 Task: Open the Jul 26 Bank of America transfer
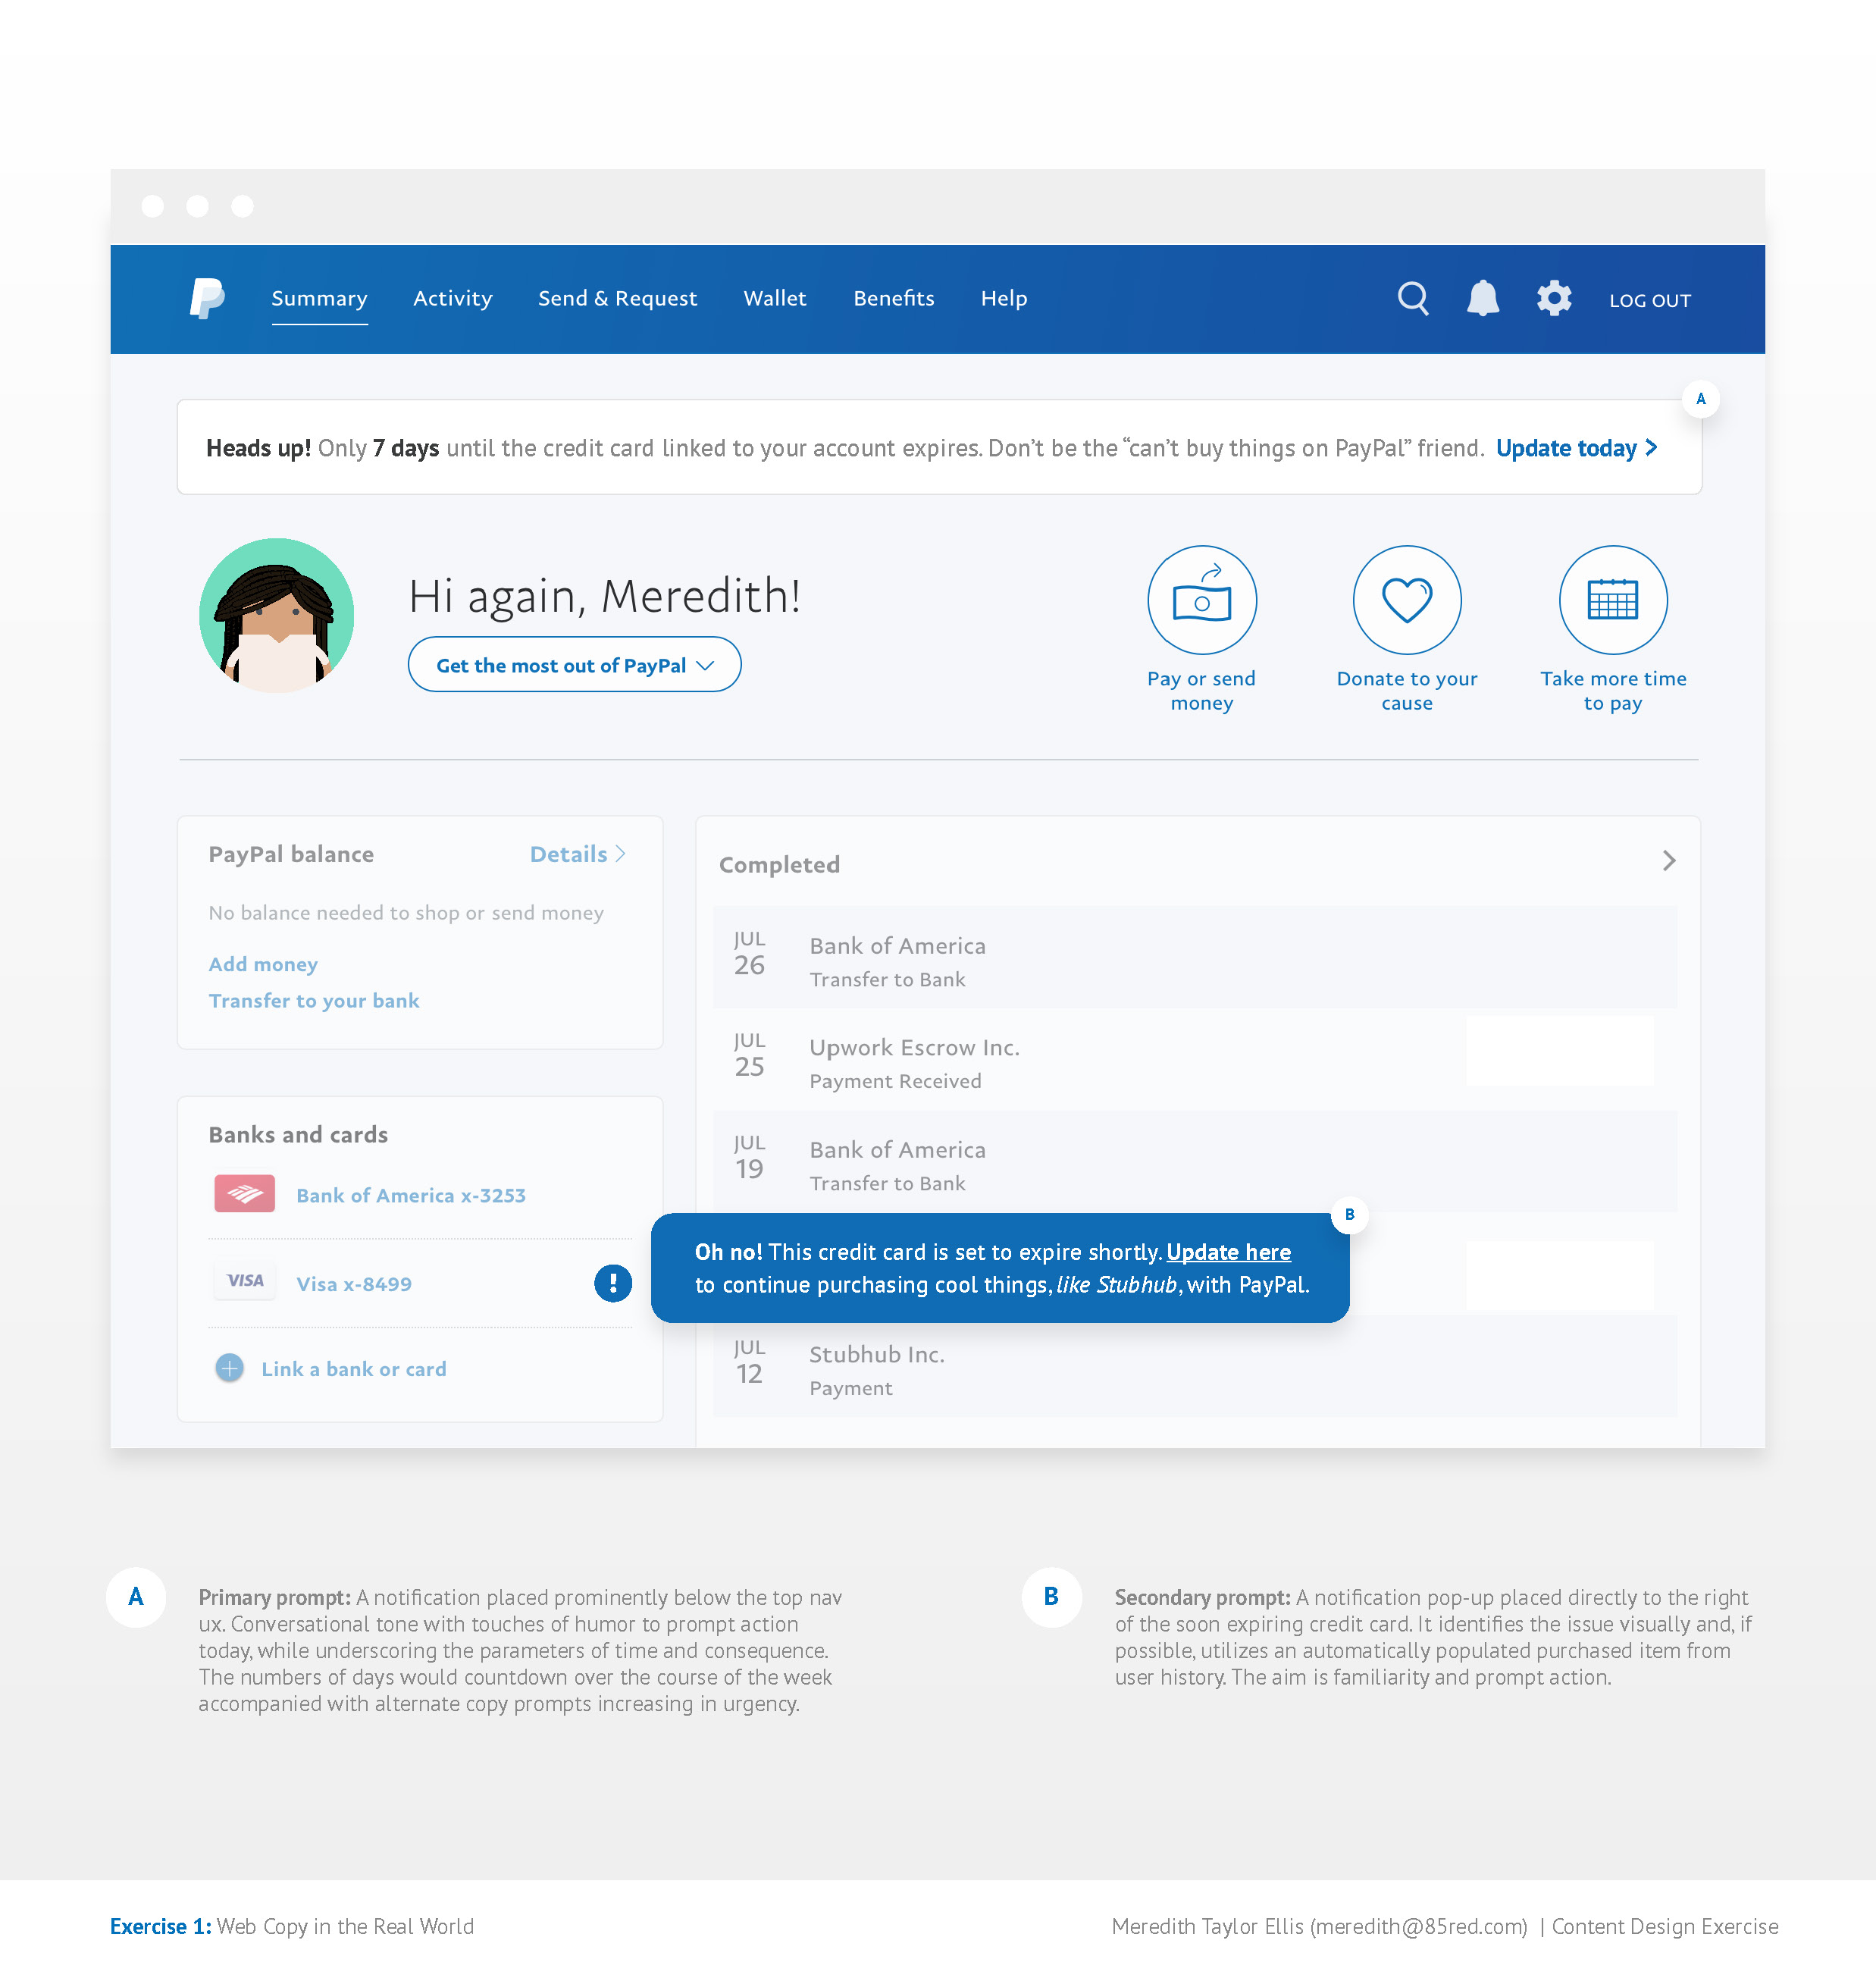click(x=1195, y=957)
